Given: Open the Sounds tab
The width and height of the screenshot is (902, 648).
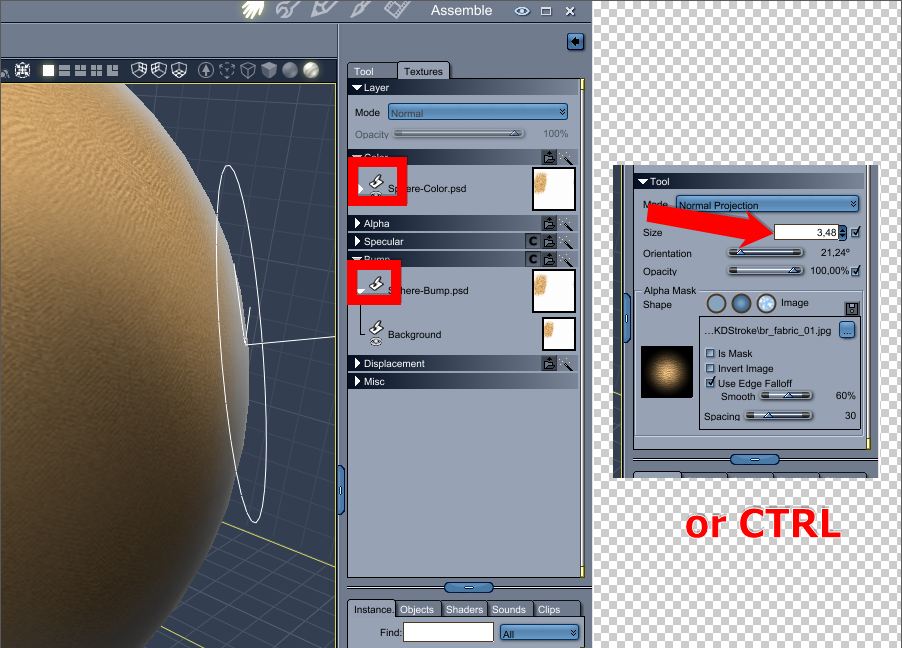Looking at the screenshot, I should point(509,609).
